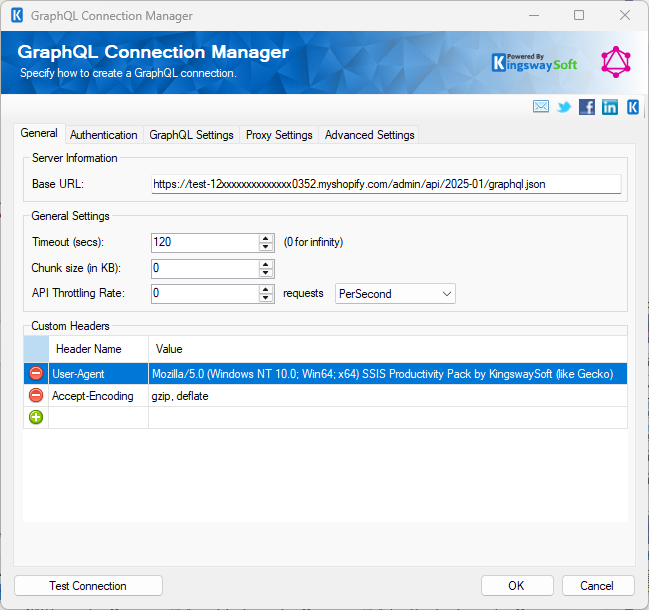Open the Facebook icon link
The height and width of the screenshot is (610, 649).
pyautogui.click(x=587, y=107)
